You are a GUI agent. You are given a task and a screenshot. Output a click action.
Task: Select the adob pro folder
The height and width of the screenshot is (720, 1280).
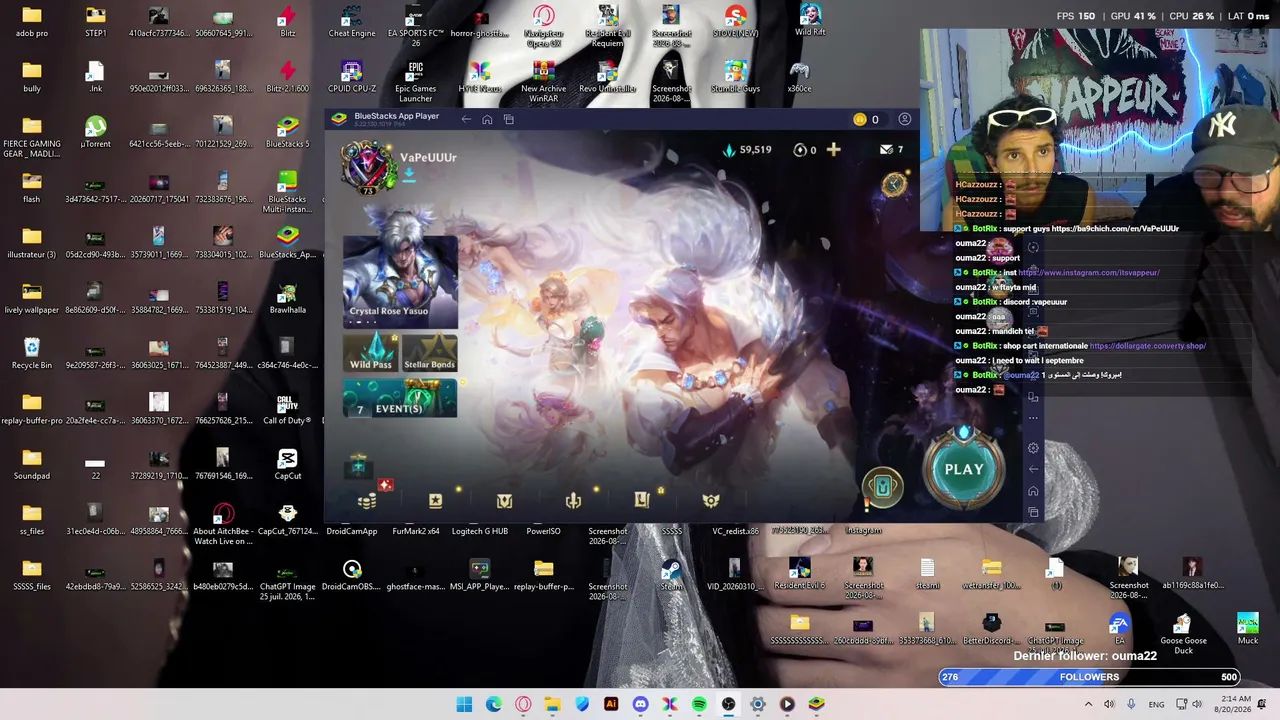tap(32, 22)
